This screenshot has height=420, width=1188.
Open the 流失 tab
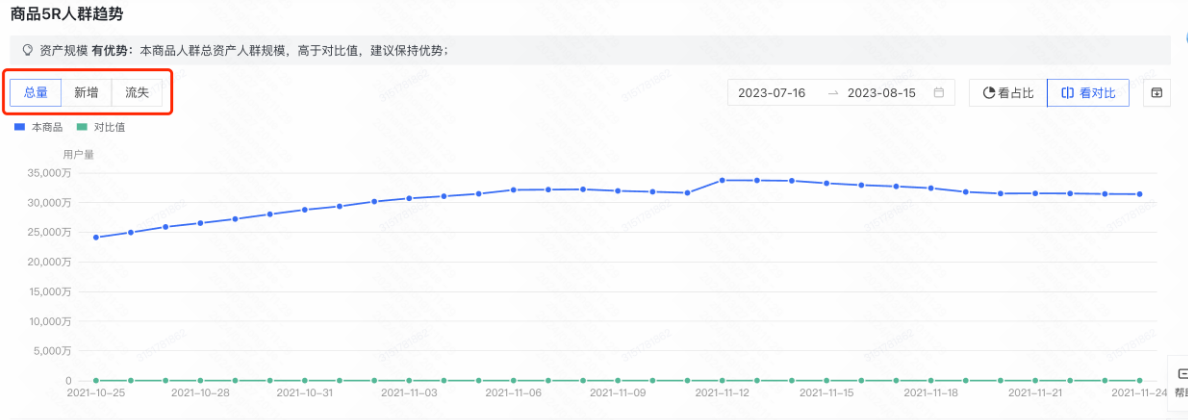(x=137, y=92)
